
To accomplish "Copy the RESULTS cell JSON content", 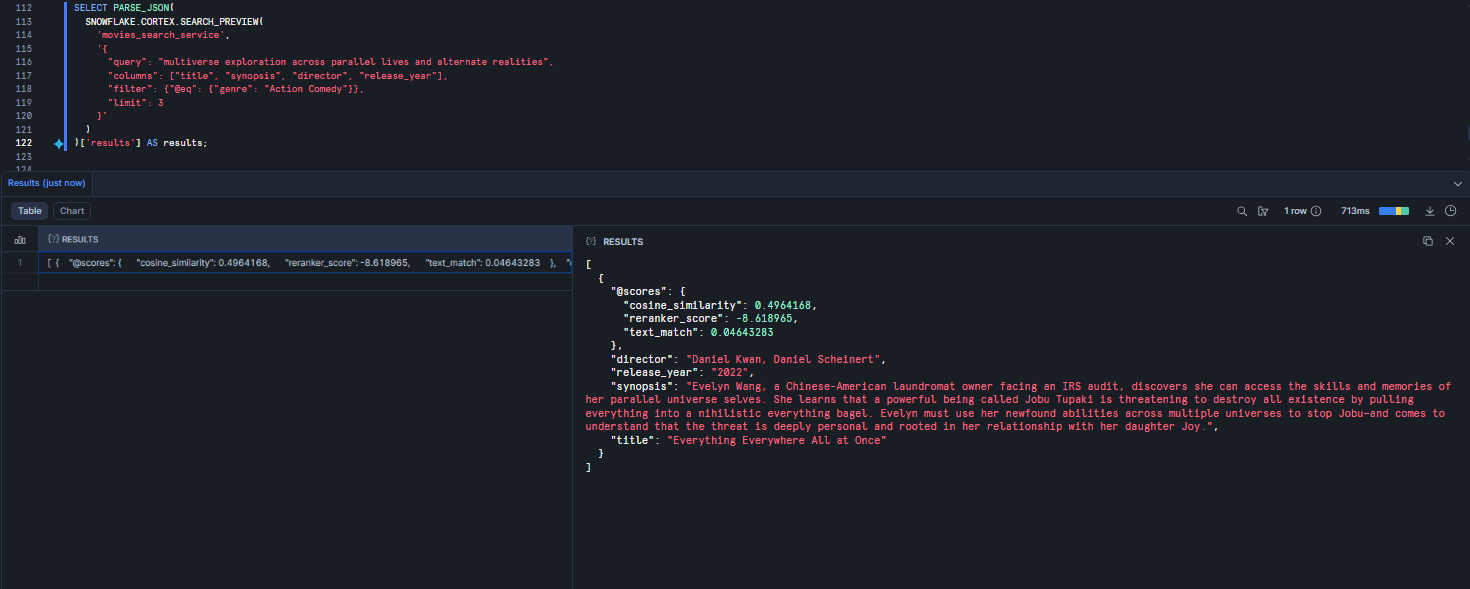I will [1428, 241].
